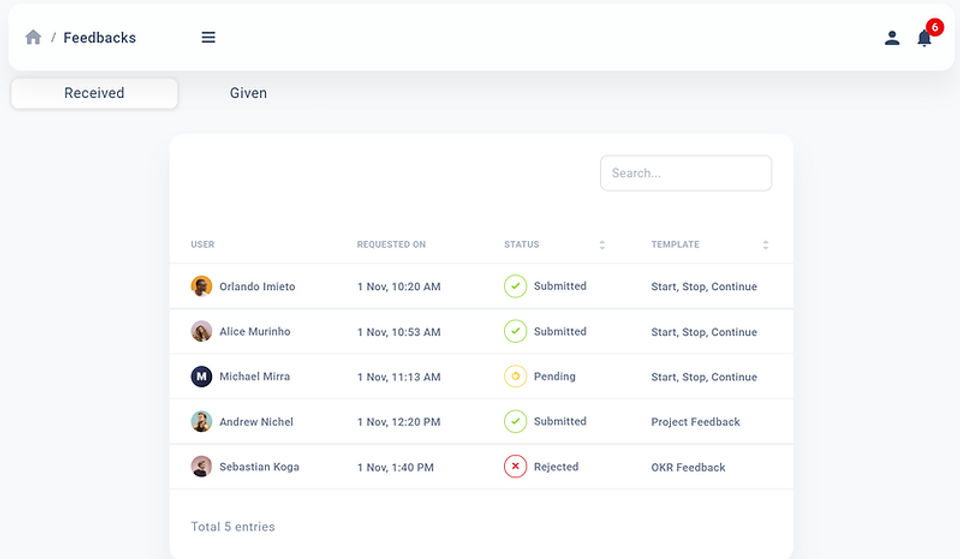Click the STATUS column header text
Viewport: 960px width, 559px height.
(x=522, y=244)
